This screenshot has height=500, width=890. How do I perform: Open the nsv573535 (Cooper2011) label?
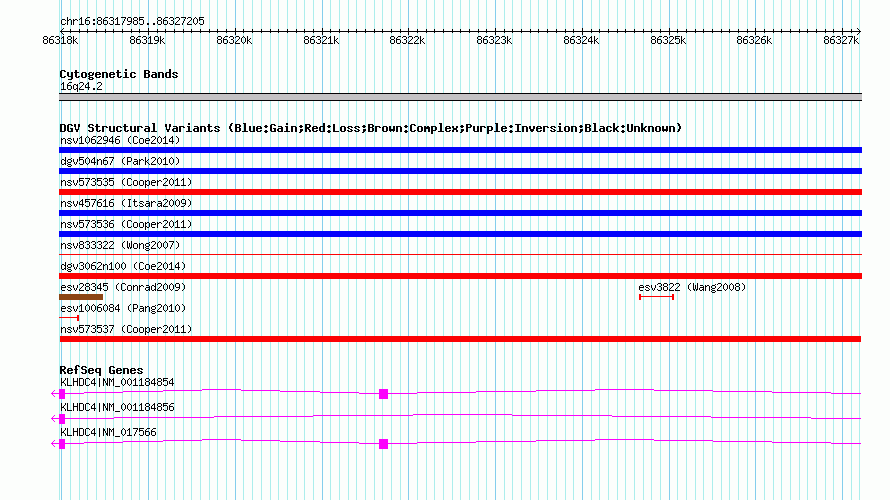[126, 182]
